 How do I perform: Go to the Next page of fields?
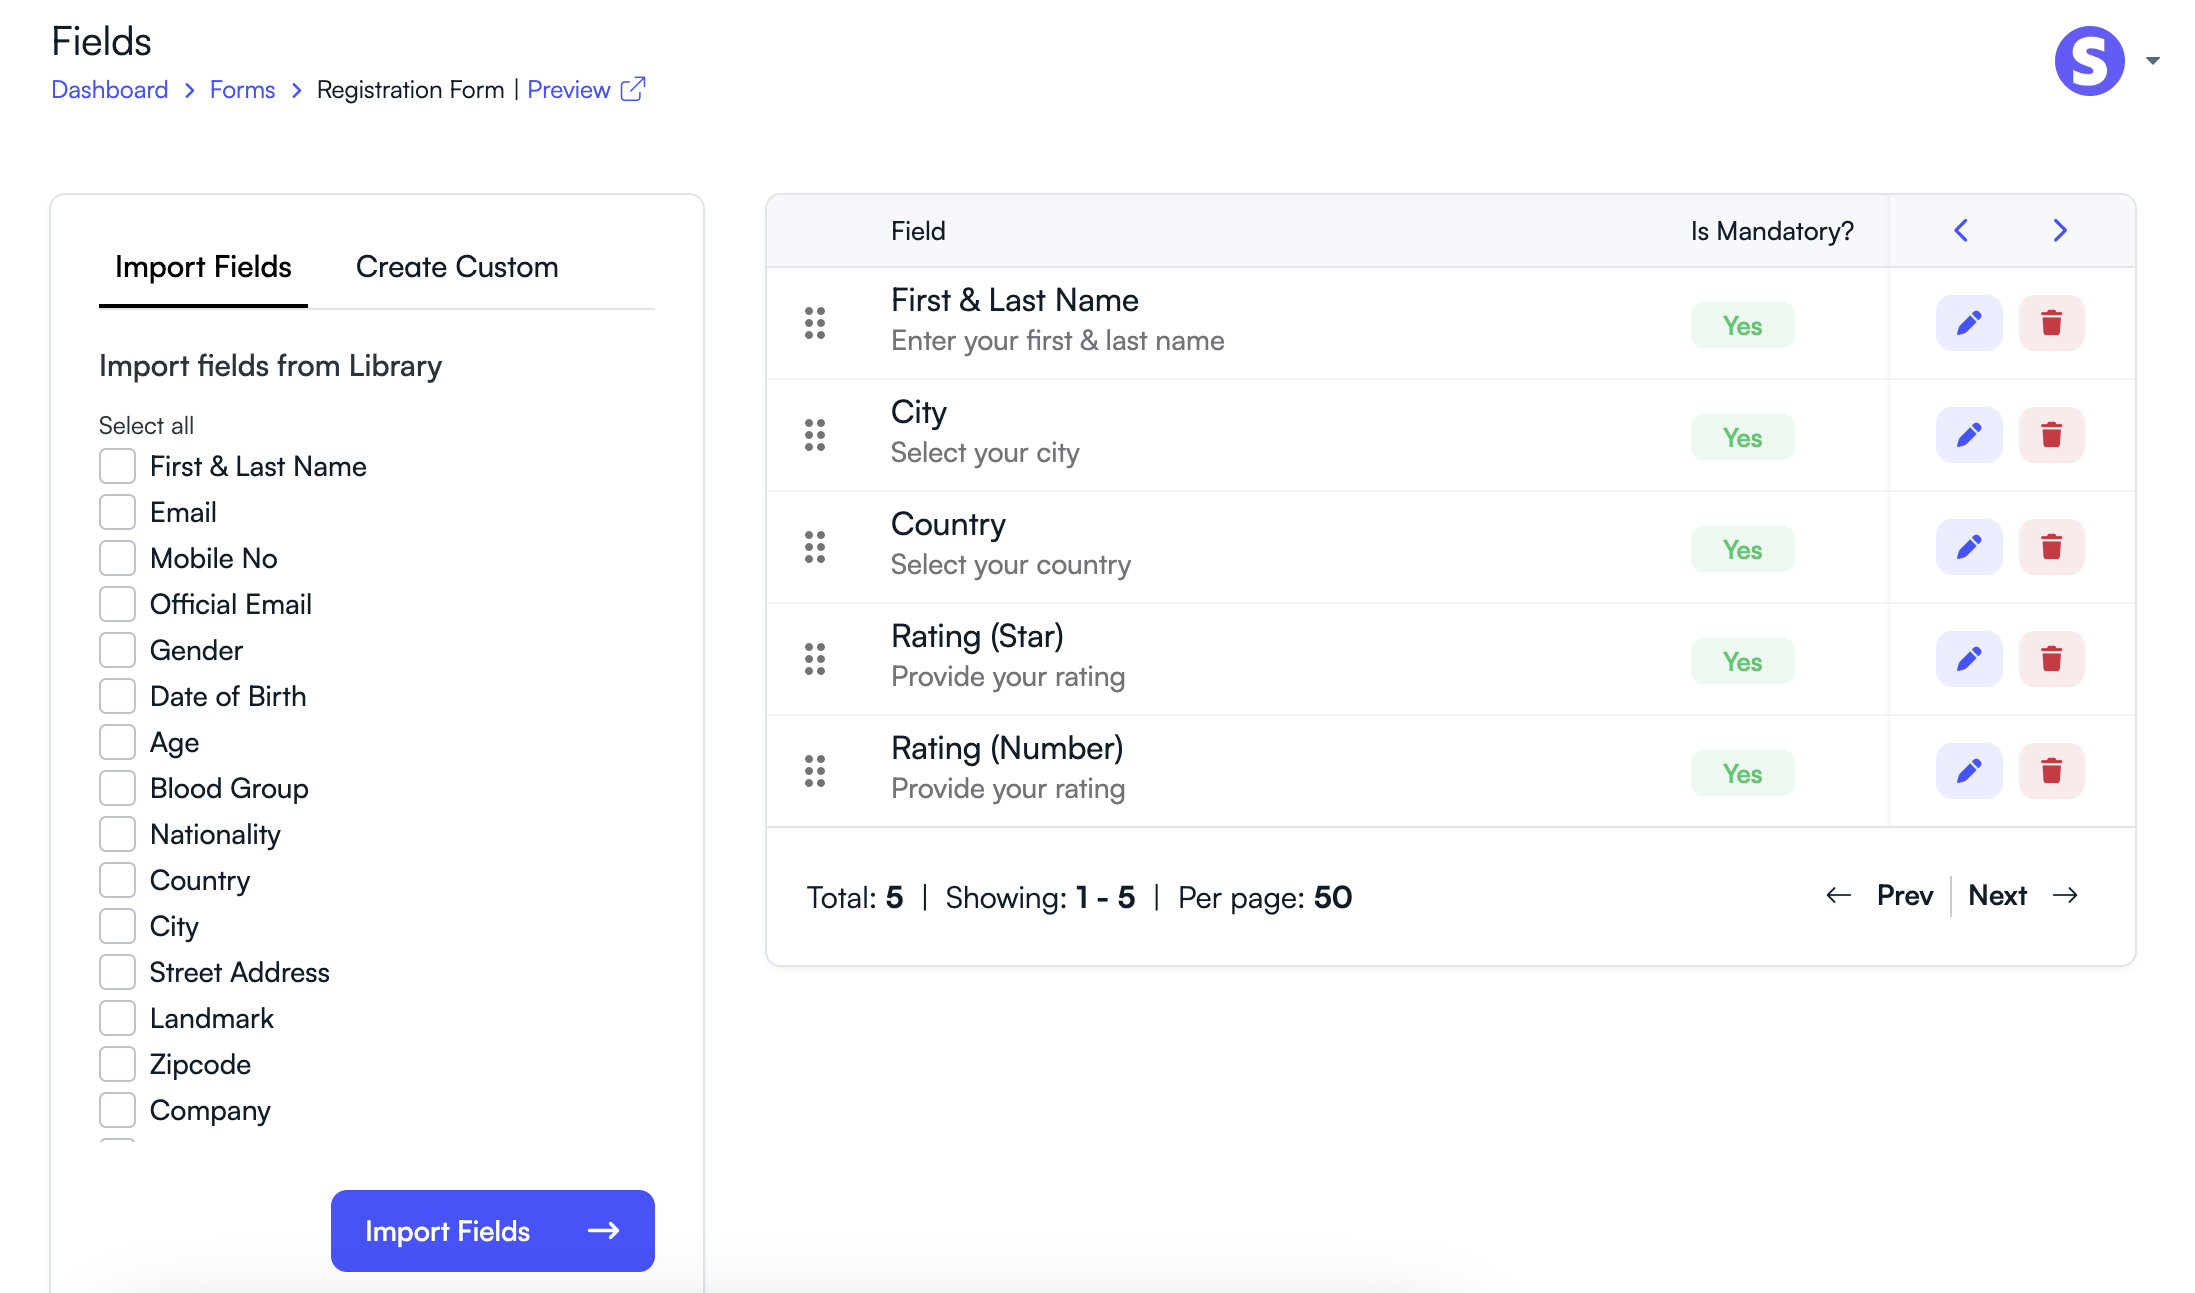(x=1997, y=895)
